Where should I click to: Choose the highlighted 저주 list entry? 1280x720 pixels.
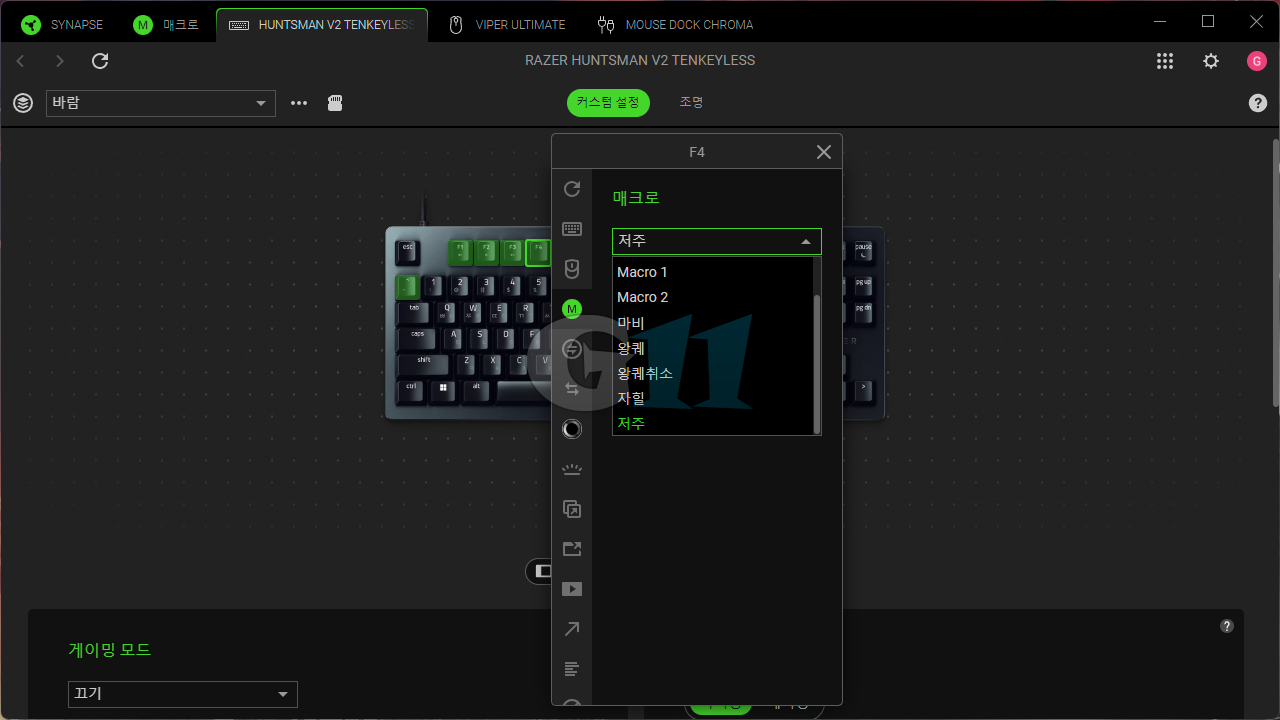click(x=714, y=423)
